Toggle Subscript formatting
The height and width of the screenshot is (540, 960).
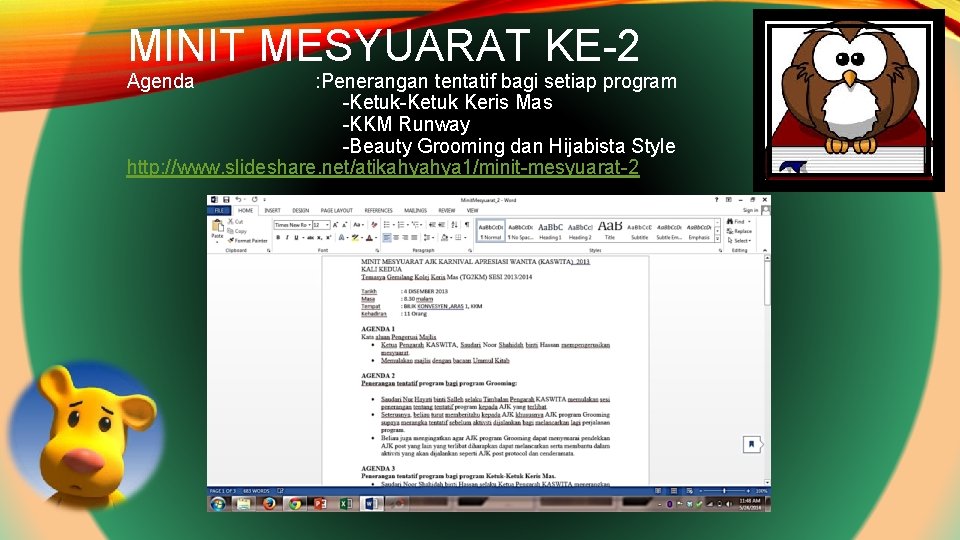point(320,238)
